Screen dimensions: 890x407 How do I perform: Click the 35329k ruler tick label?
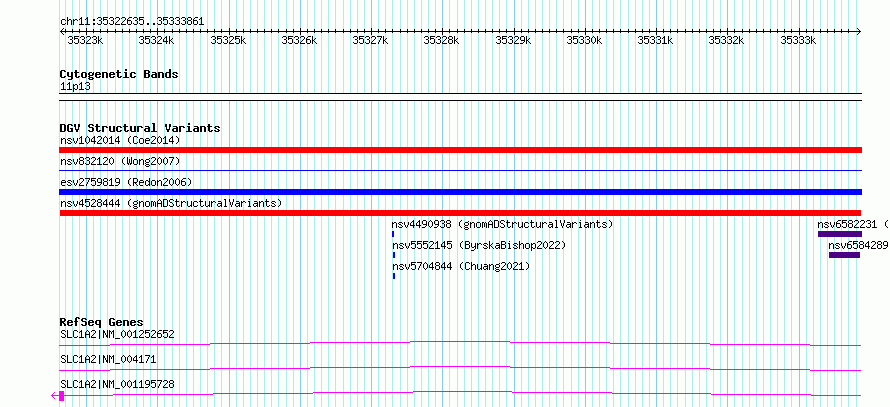tap(513, 40)
